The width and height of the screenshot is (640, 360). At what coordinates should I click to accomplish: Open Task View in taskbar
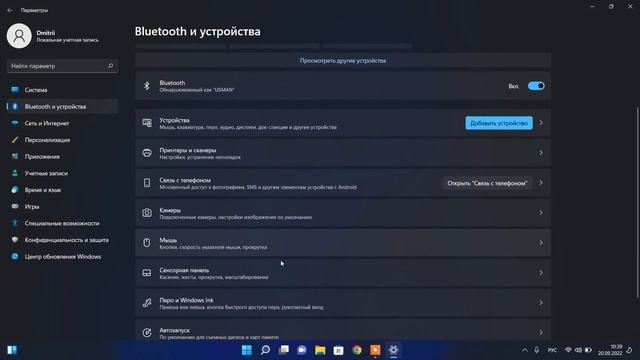(284, 350)
